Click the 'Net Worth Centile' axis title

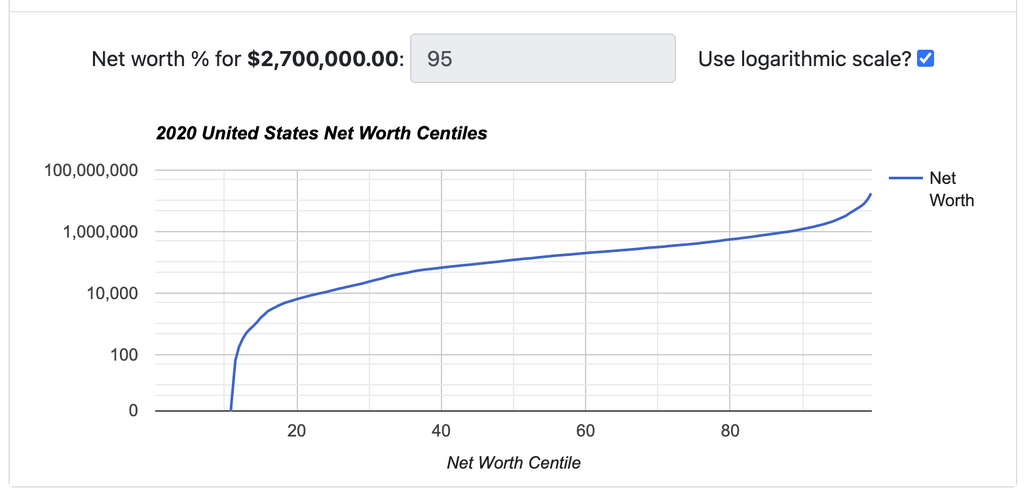[x=514, y=462]
